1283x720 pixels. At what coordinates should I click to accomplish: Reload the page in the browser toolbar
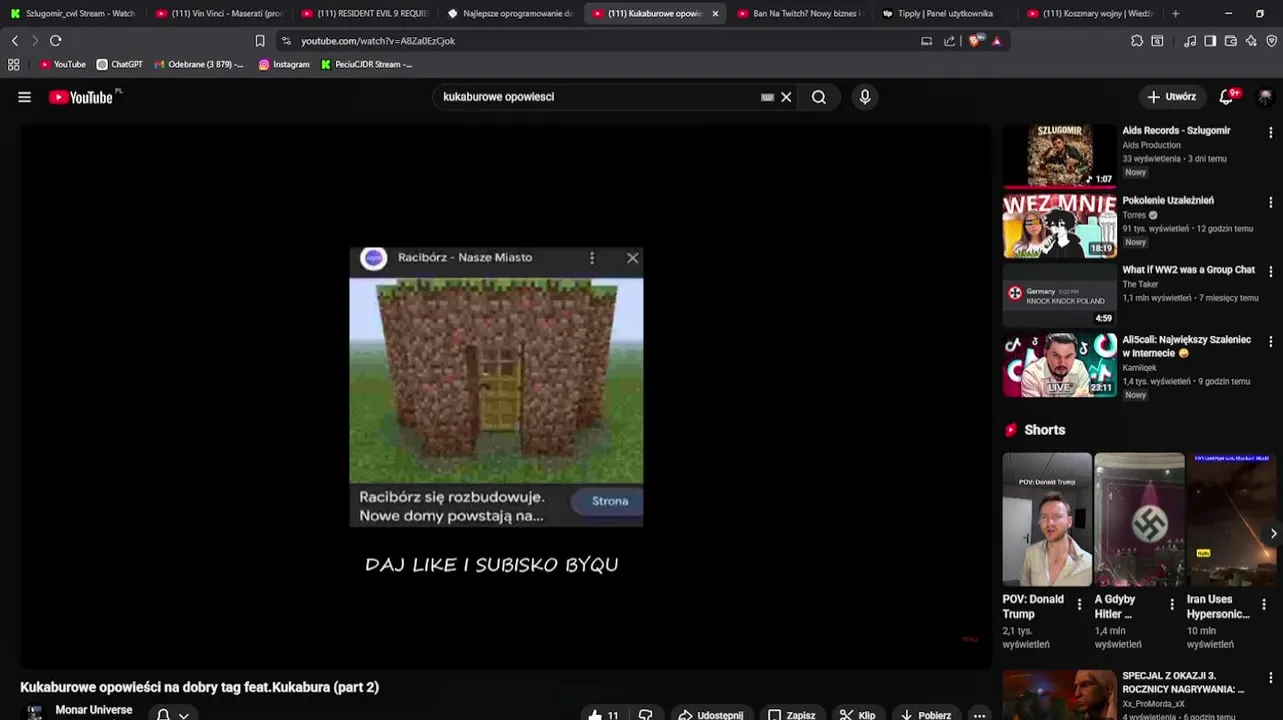coord(55,41)
